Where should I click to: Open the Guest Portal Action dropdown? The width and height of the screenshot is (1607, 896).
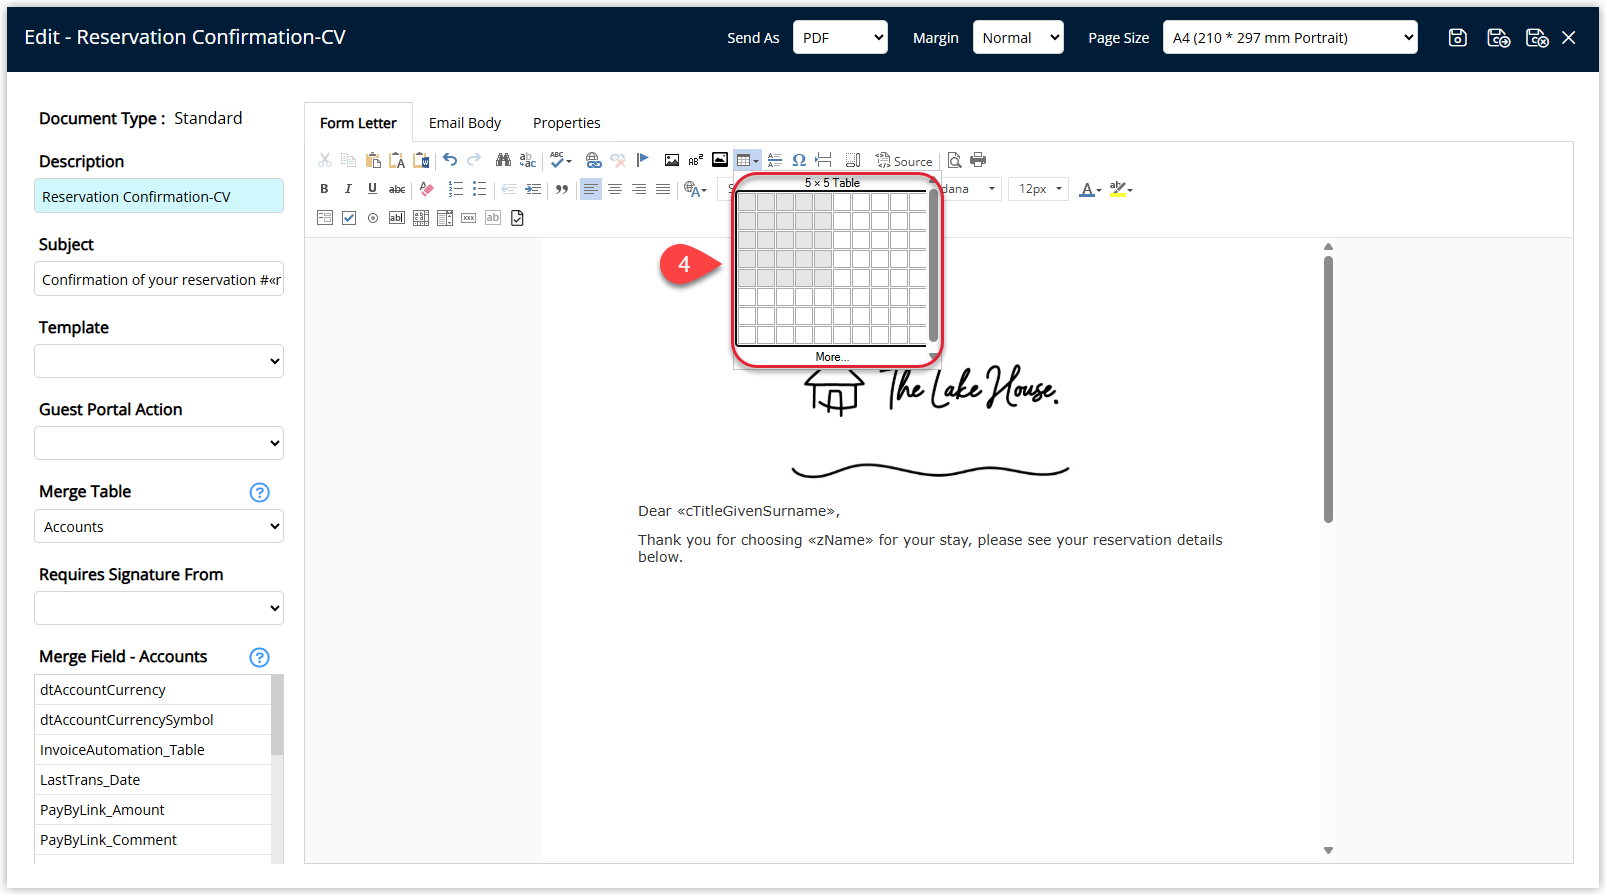159,443
